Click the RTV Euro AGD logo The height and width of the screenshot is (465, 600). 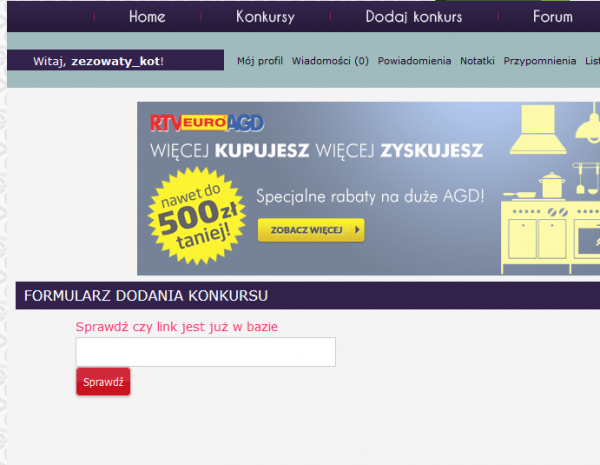(x=207, y=123)
